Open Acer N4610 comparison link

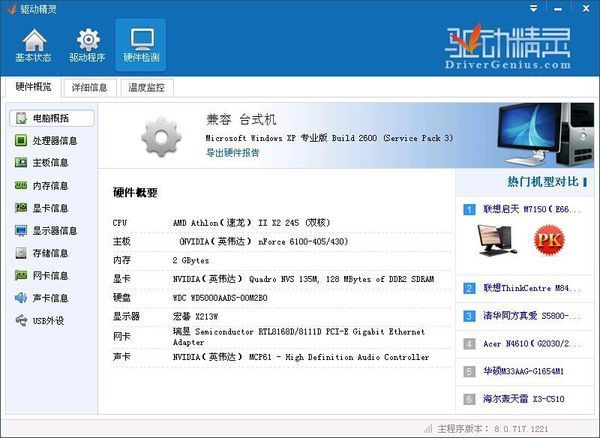click(x=532, y=344)
